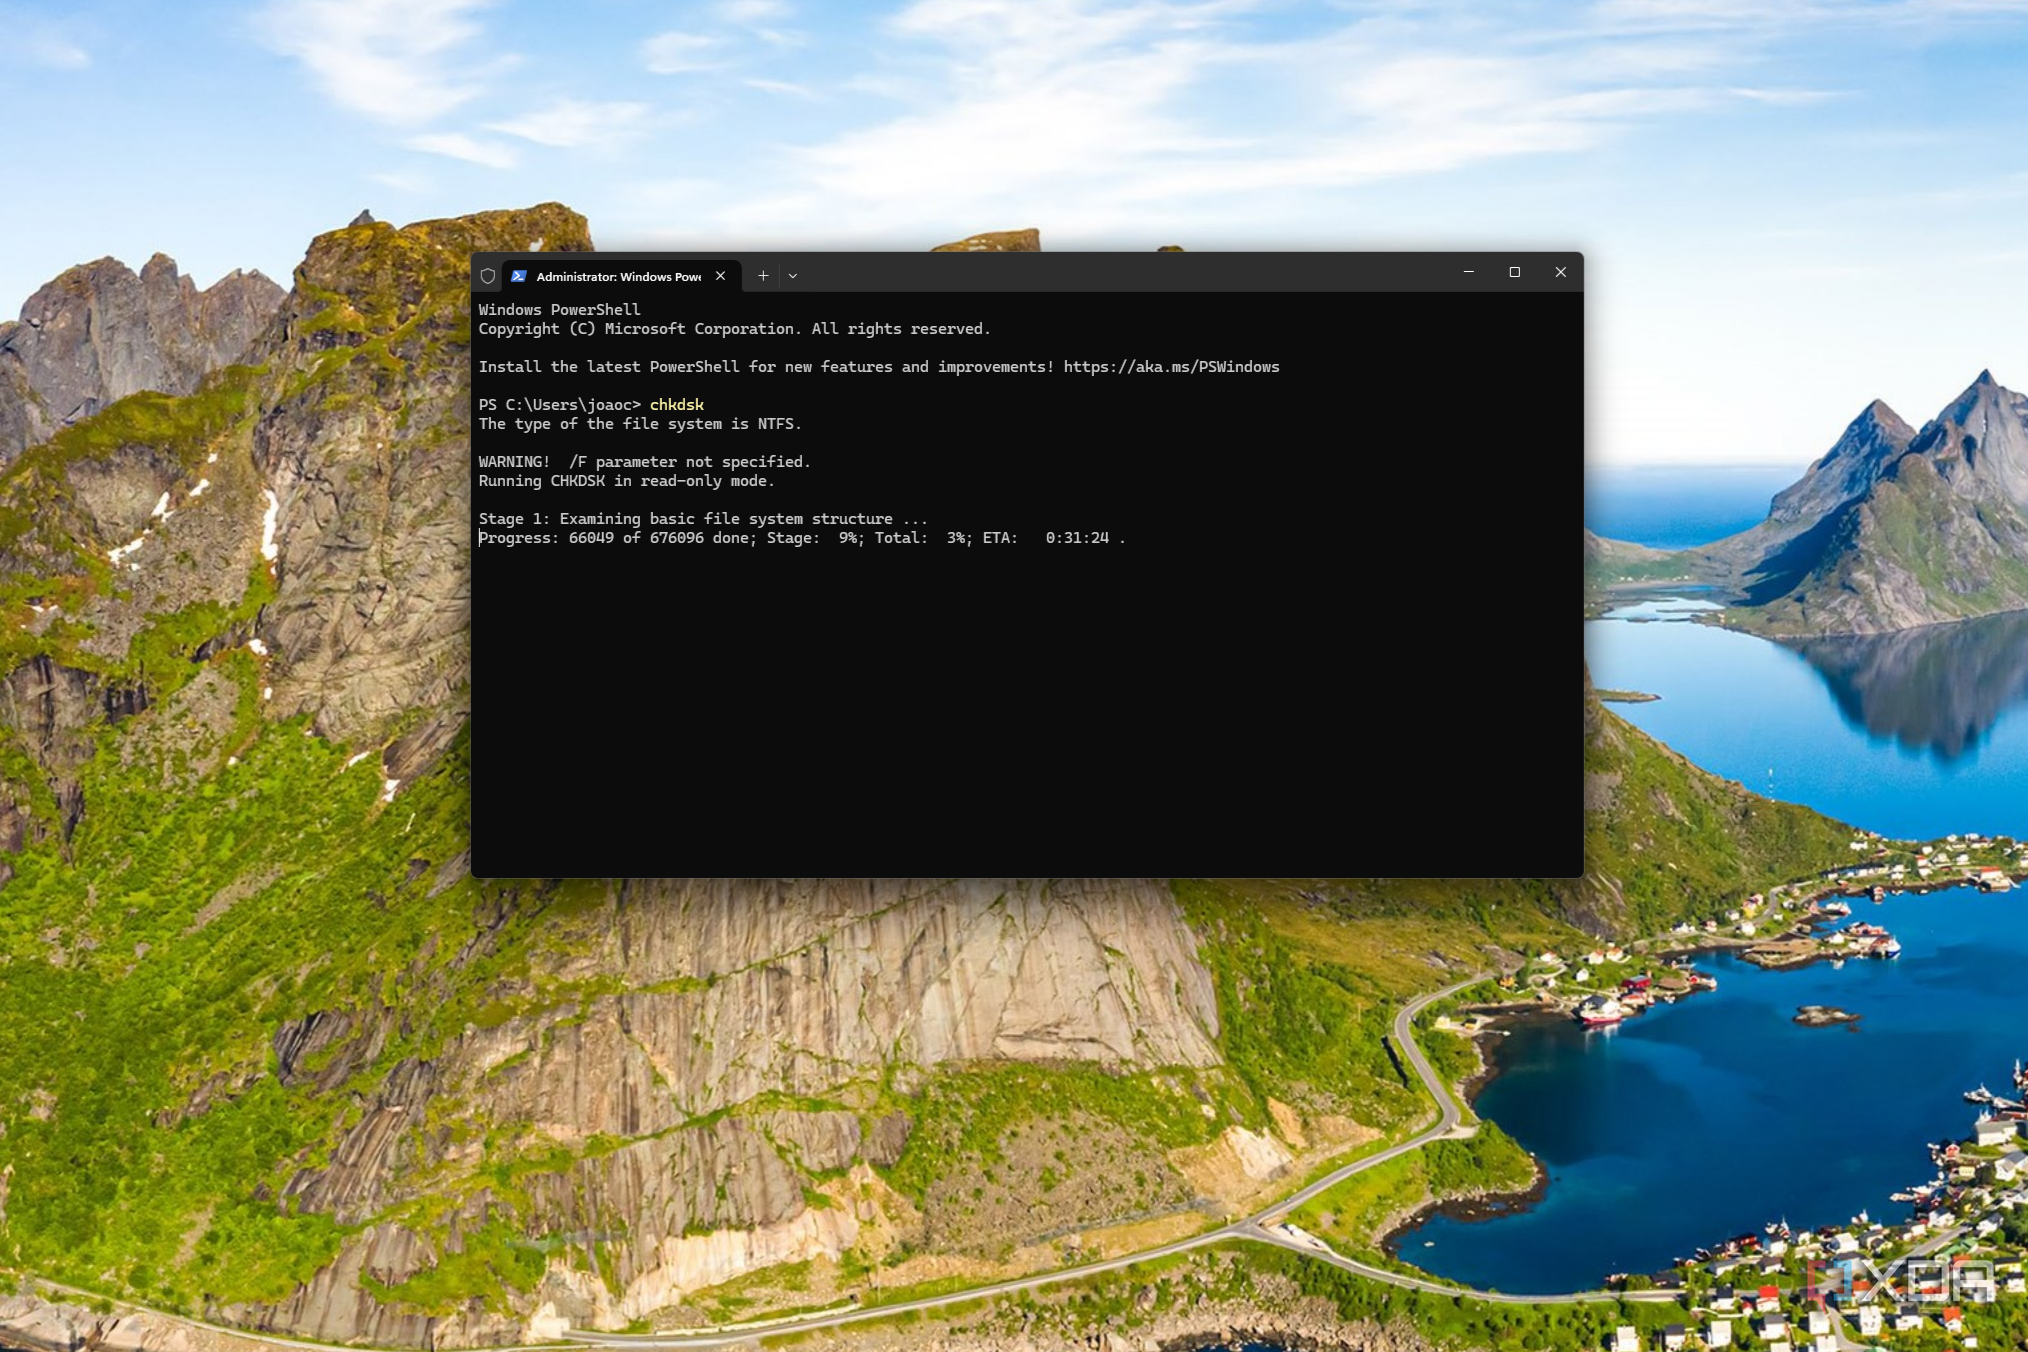This screenshot has height=1352, width=2028.
Task: Click the blinking cursor before the Progress line
Action: [x=481, y=537]
